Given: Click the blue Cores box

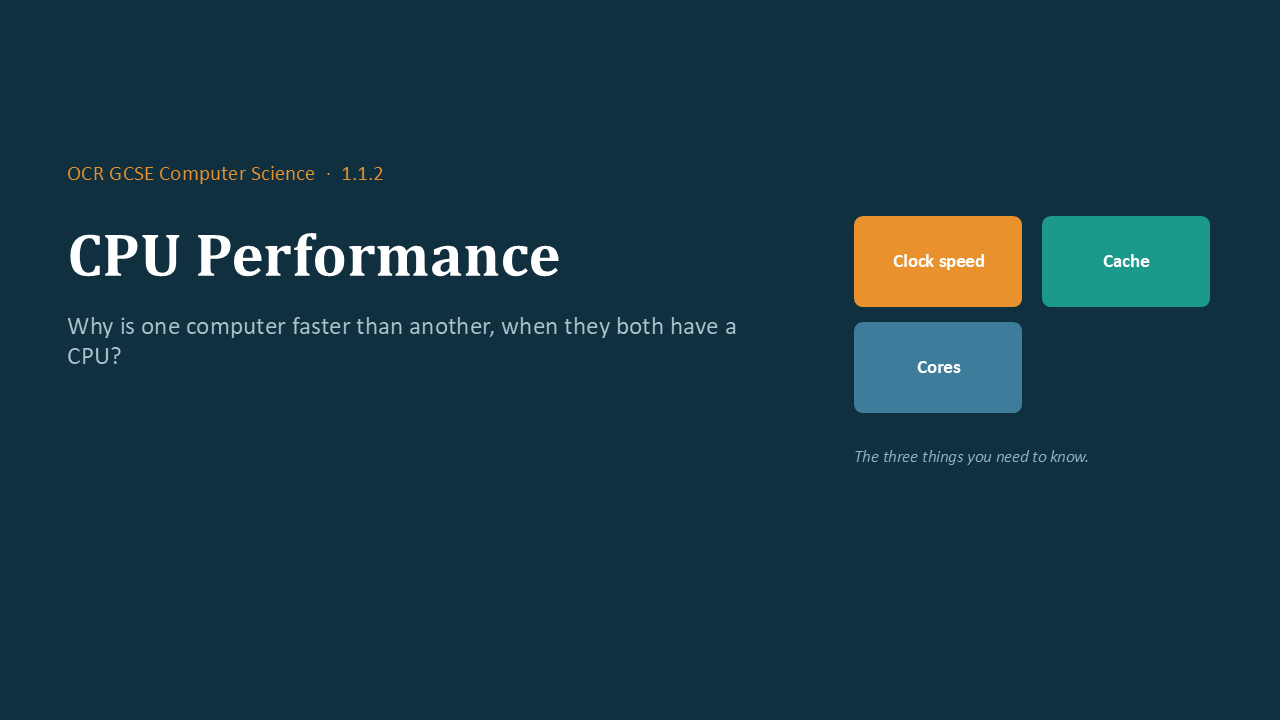Looking at the screenshot, I should (x=938, y=367).
